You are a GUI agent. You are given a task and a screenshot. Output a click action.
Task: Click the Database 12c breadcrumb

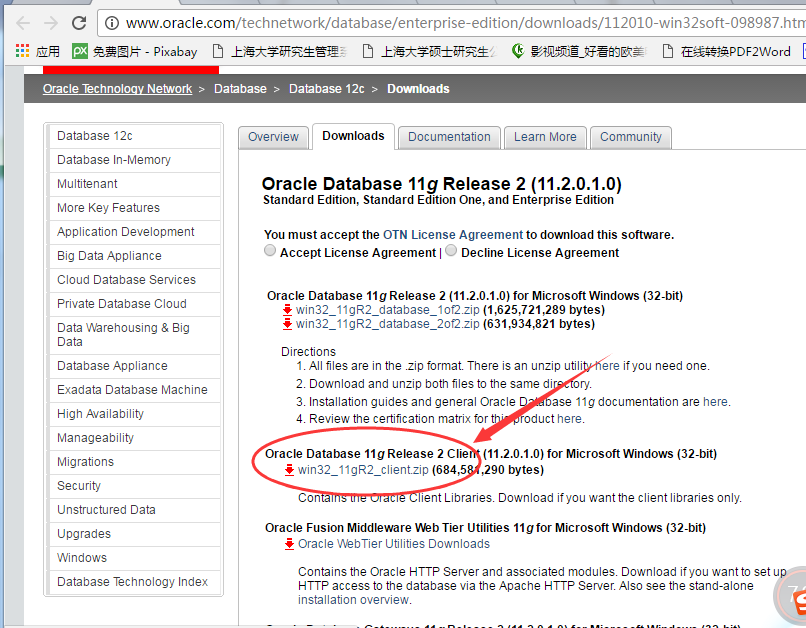pyautogui.click(x=326, y=89)
